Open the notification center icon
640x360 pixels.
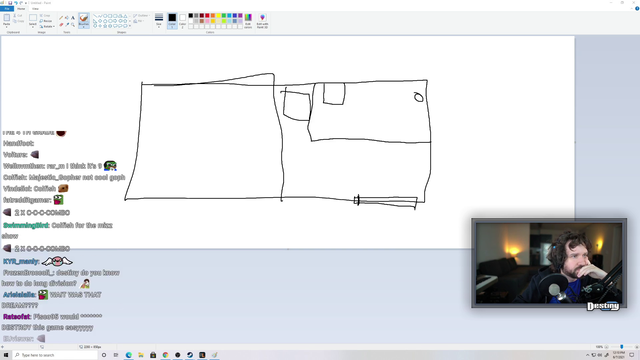pos(632,355)
